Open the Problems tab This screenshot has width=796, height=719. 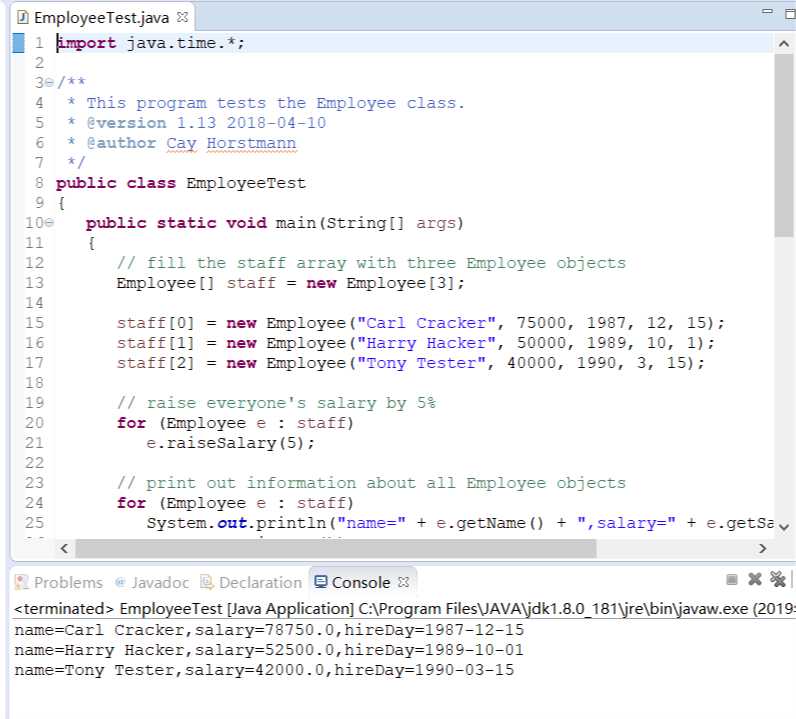click(59, 582)
